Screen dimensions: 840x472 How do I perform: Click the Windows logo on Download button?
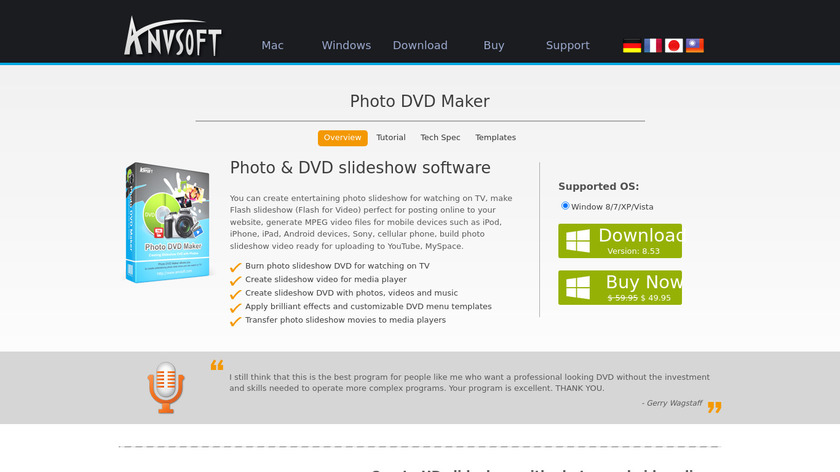578,241
